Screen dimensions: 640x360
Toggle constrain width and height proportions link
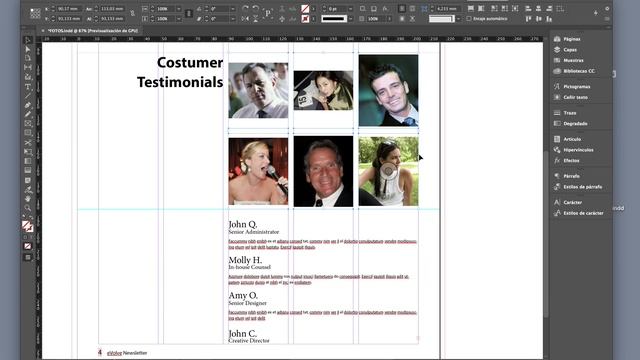click(x=132, y=13)
